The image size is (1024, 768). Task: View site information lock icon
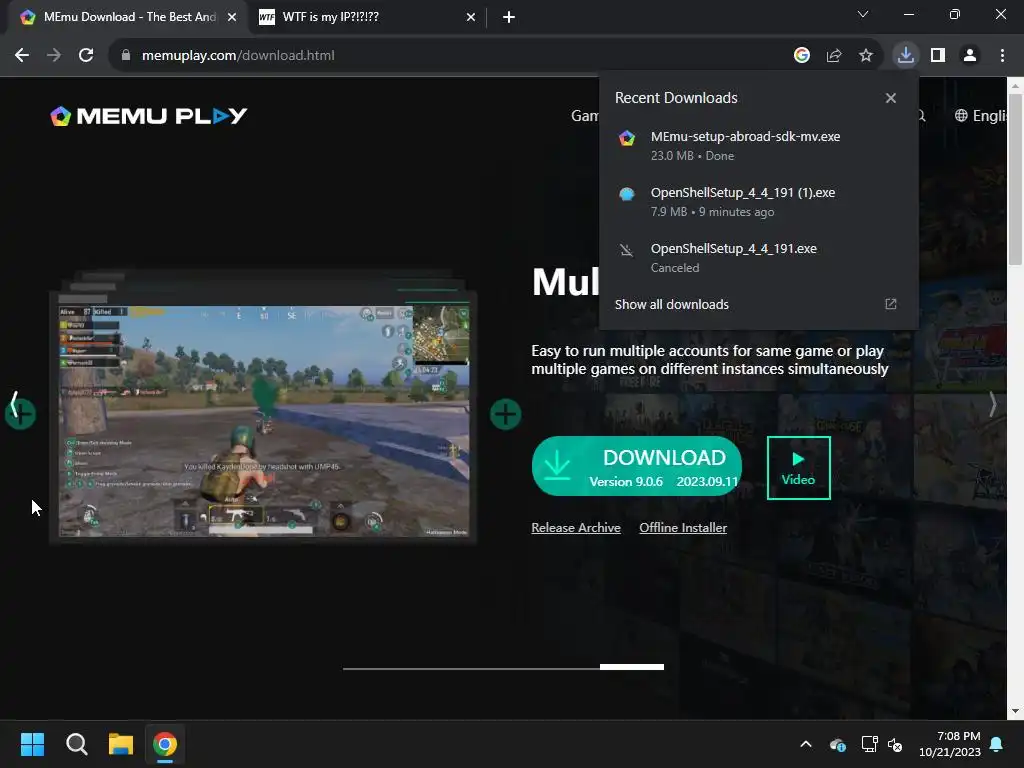126,56
